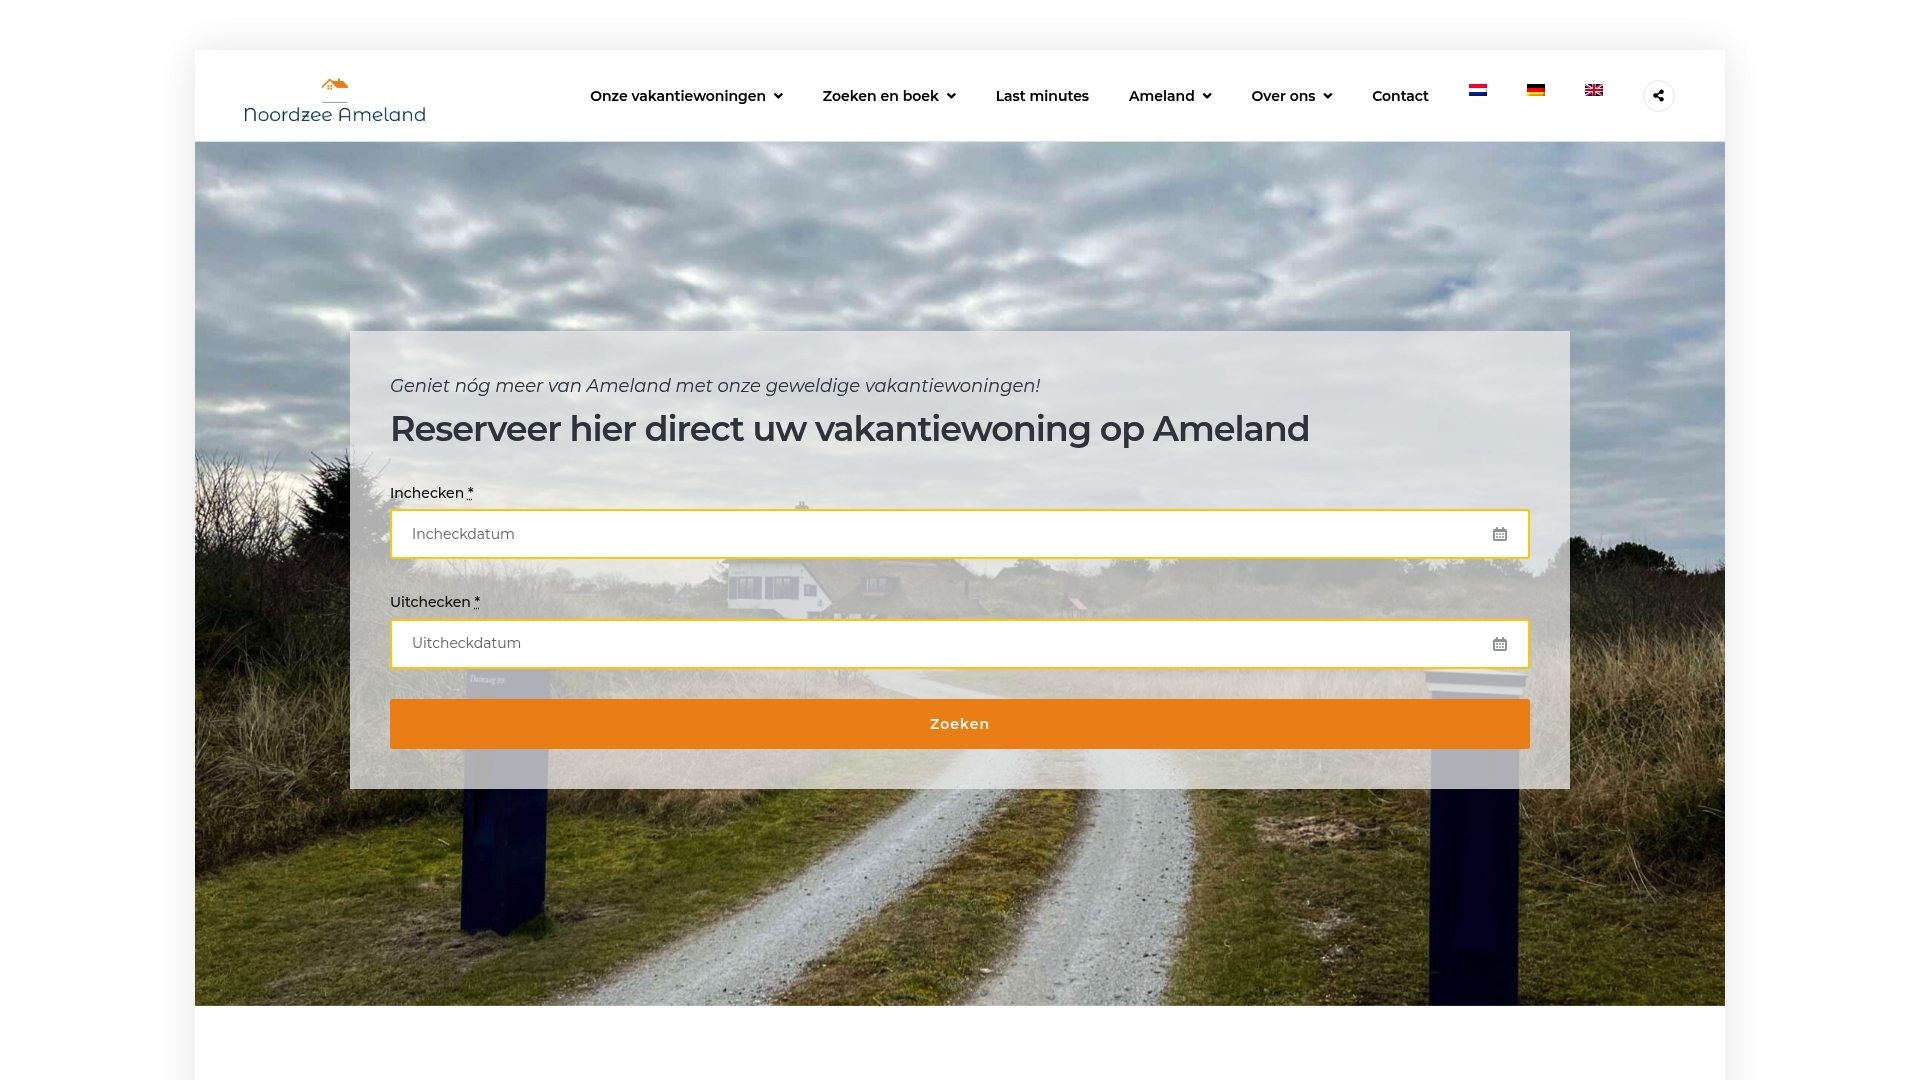Open calendar picker beside Uitcheckdatum field
This screenshot has width=1920, height=1080.
tap(1499, 643)
